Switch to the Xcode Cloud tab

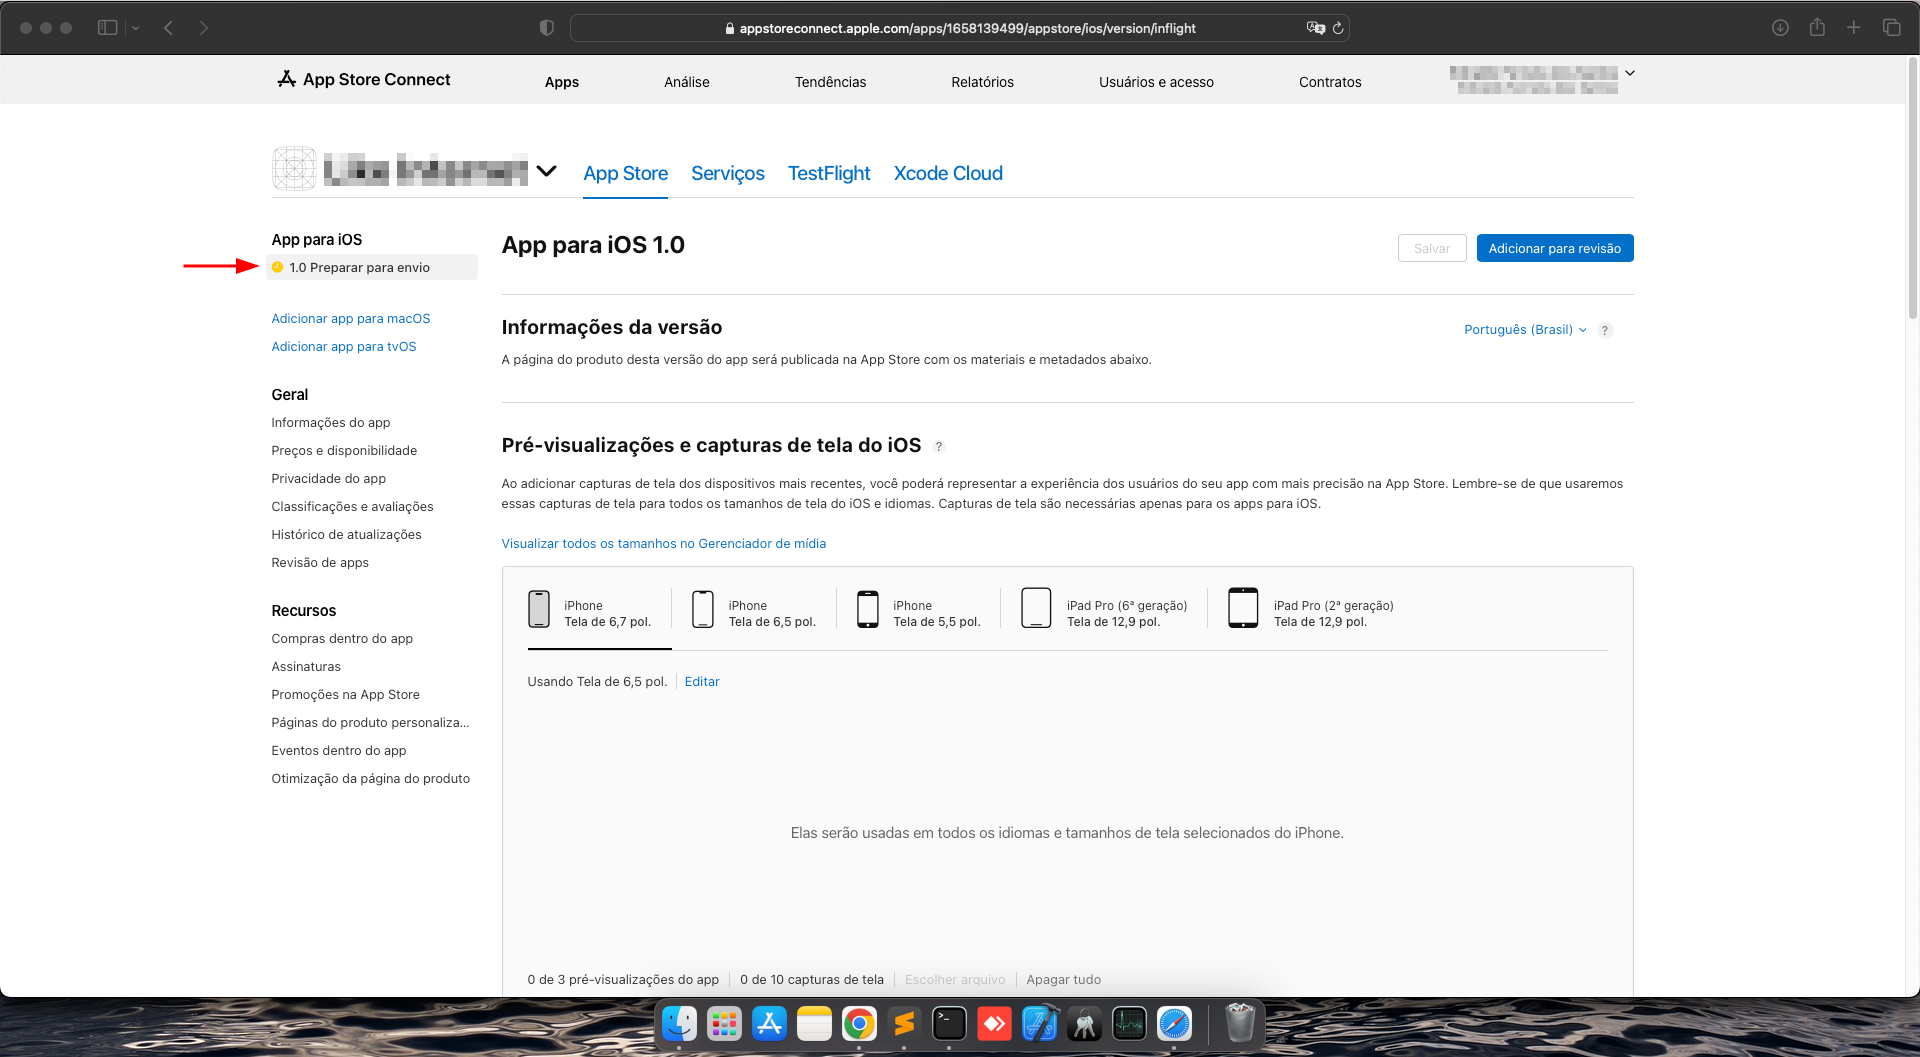(x=948, y=173)
